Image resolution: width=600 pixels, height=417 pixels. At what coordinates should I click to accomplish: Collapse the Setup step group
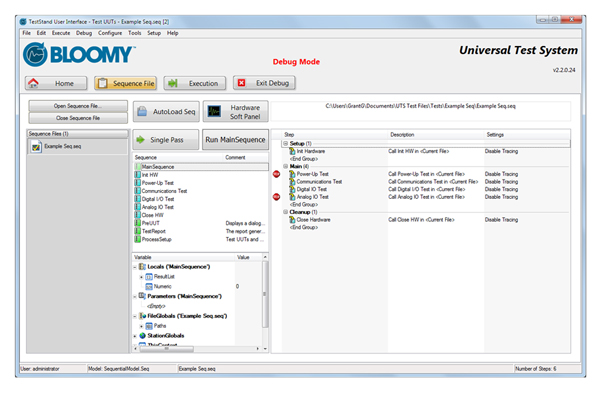[285, 143]
